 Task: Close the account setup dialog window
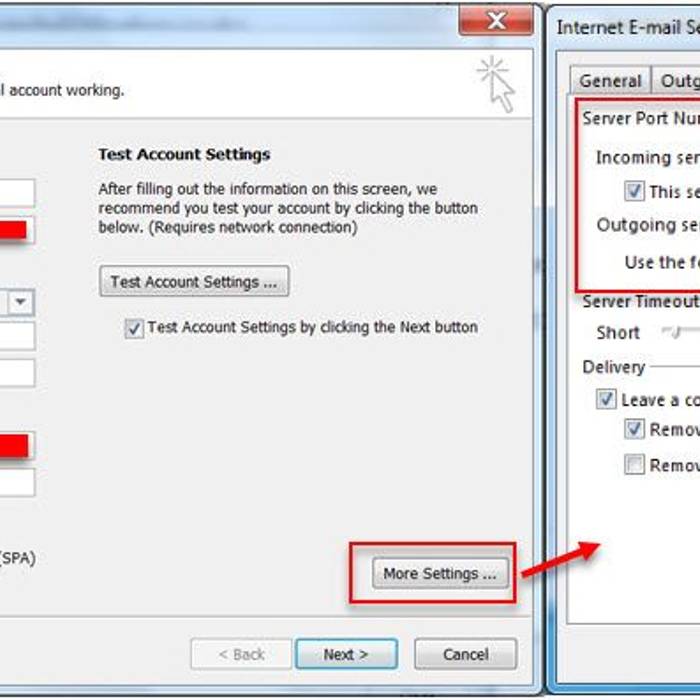click(x=496, y=21)
